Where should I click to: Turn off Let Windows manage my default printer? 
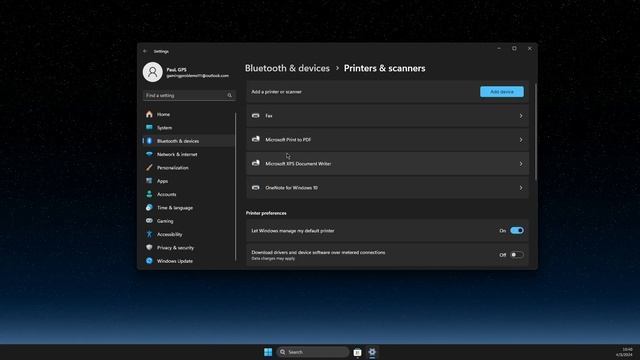tap(517, 231)
